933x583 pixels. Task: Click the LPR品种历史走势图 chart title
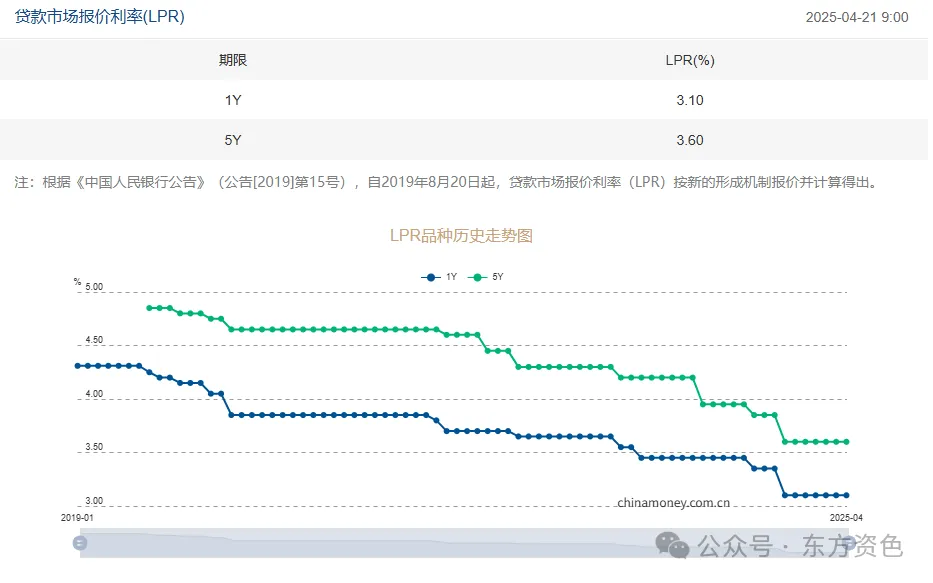[x=461, y=236]
